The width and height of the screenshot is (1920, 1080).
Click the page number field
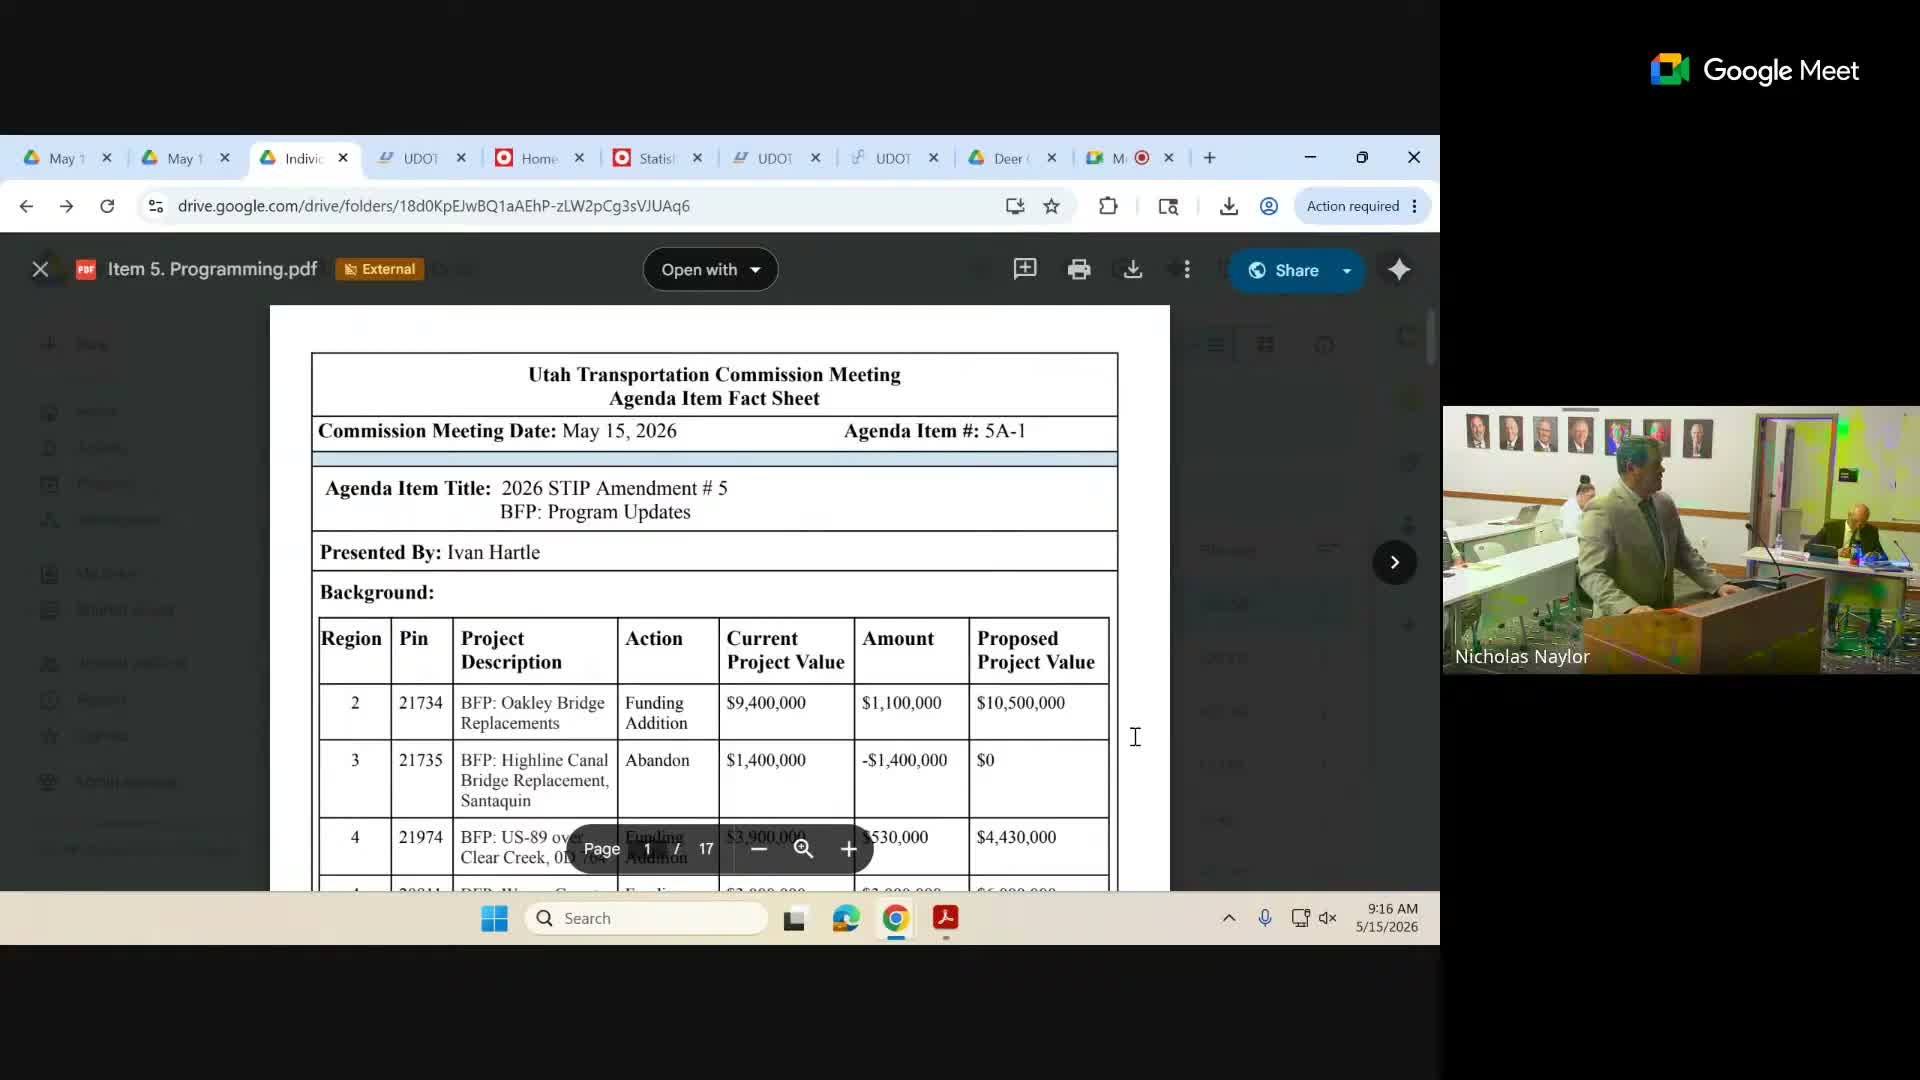coord(648,849)
